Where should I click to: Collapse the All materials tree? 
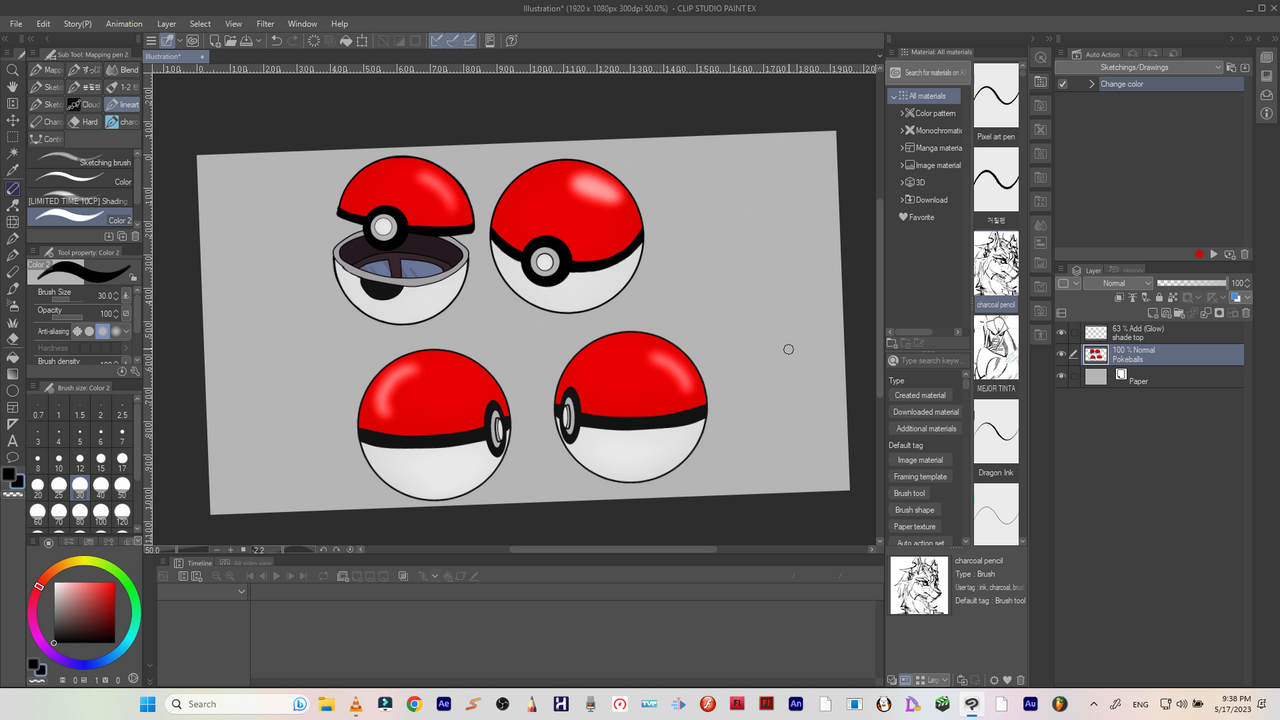click(x=893, y=96)
